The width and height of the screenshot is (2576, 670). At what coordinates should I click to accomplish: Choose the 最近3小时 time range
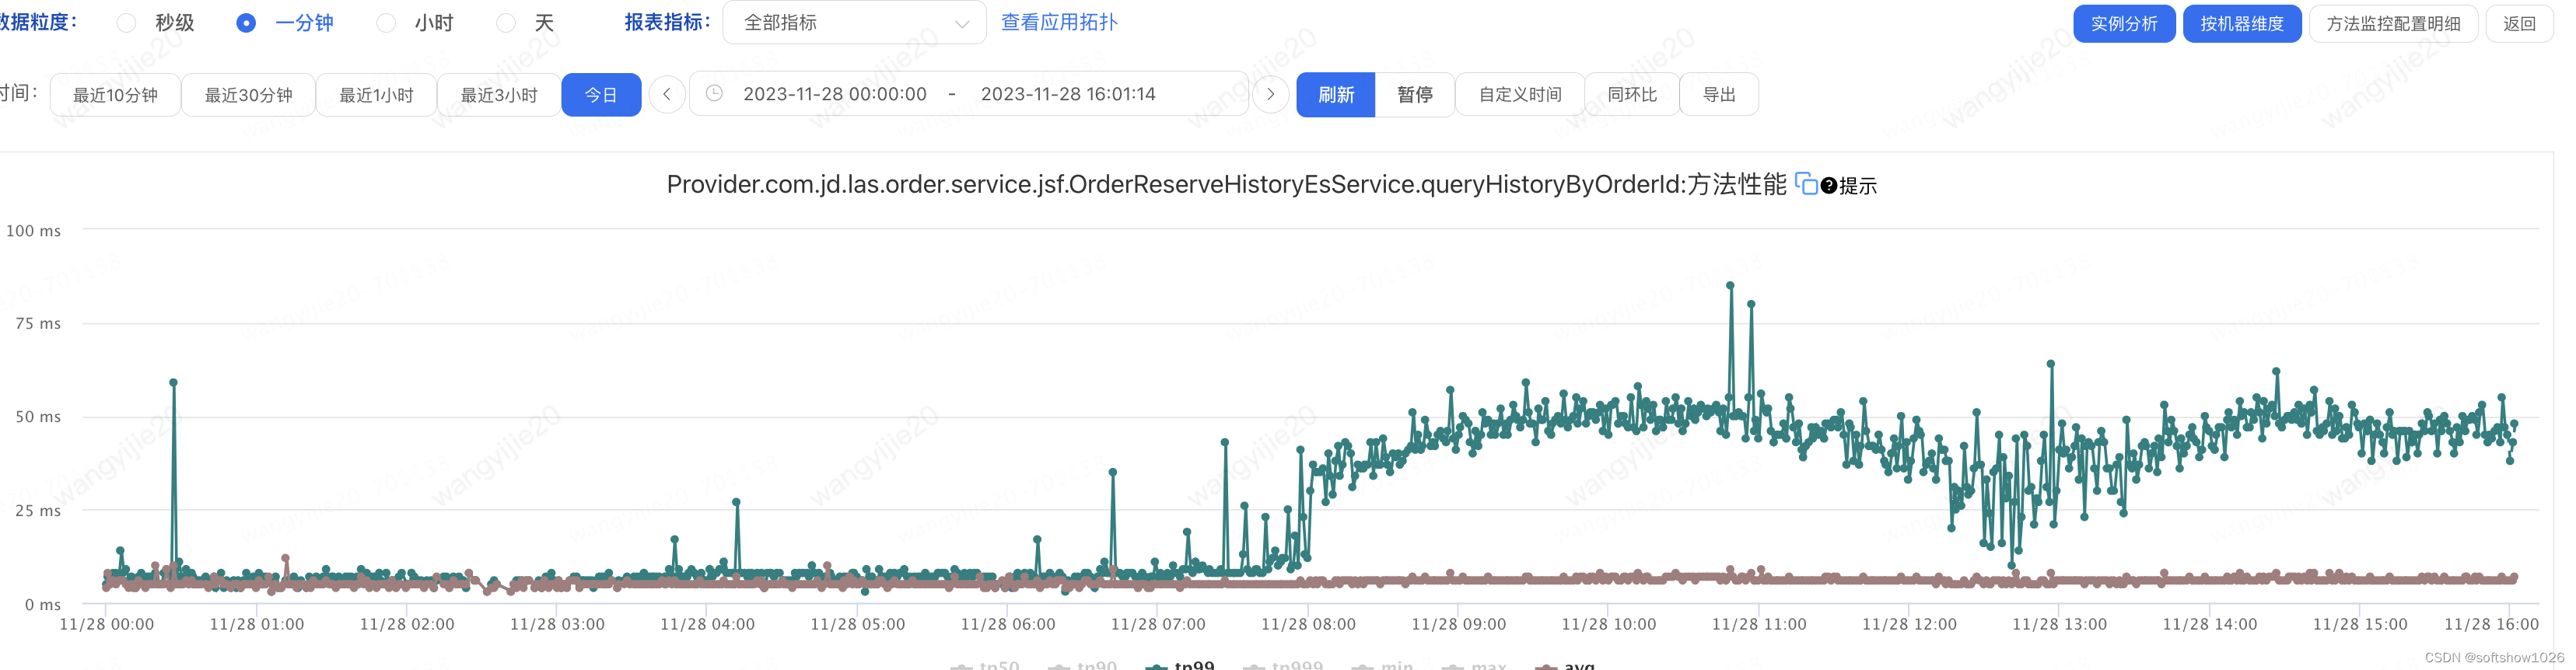[499, 95]
